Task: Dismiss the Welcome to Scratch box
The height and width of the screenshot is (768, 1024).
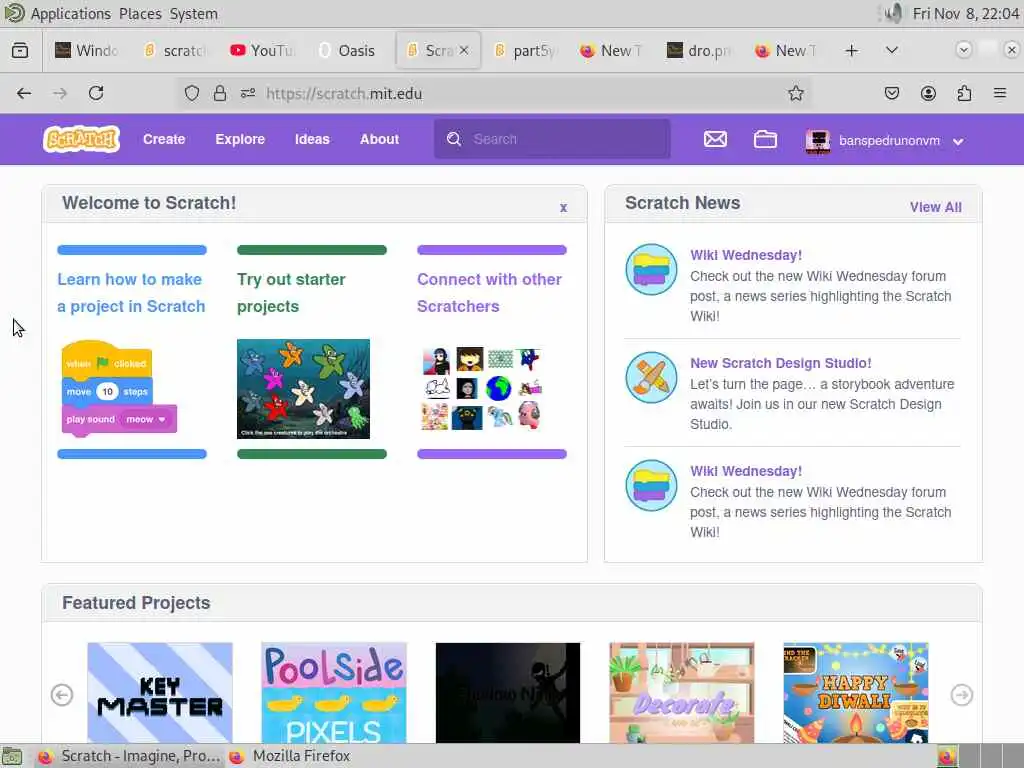Action: (x=563, y=208)
